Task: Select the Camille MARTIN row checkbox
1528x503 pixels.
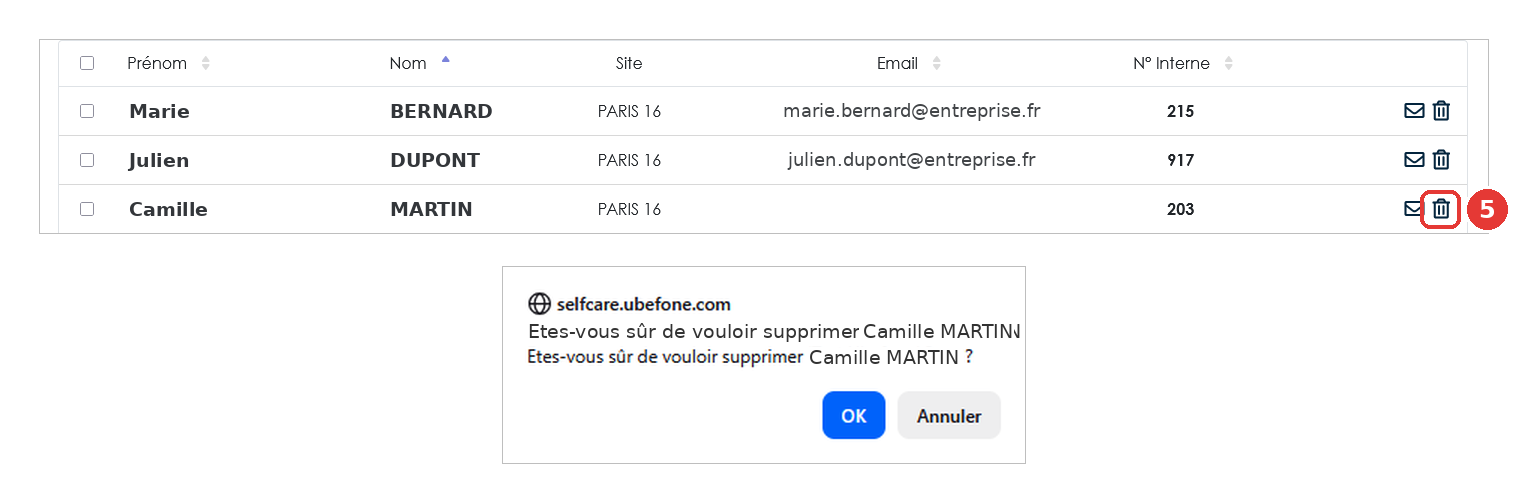Action: click(x=87, y=209)
